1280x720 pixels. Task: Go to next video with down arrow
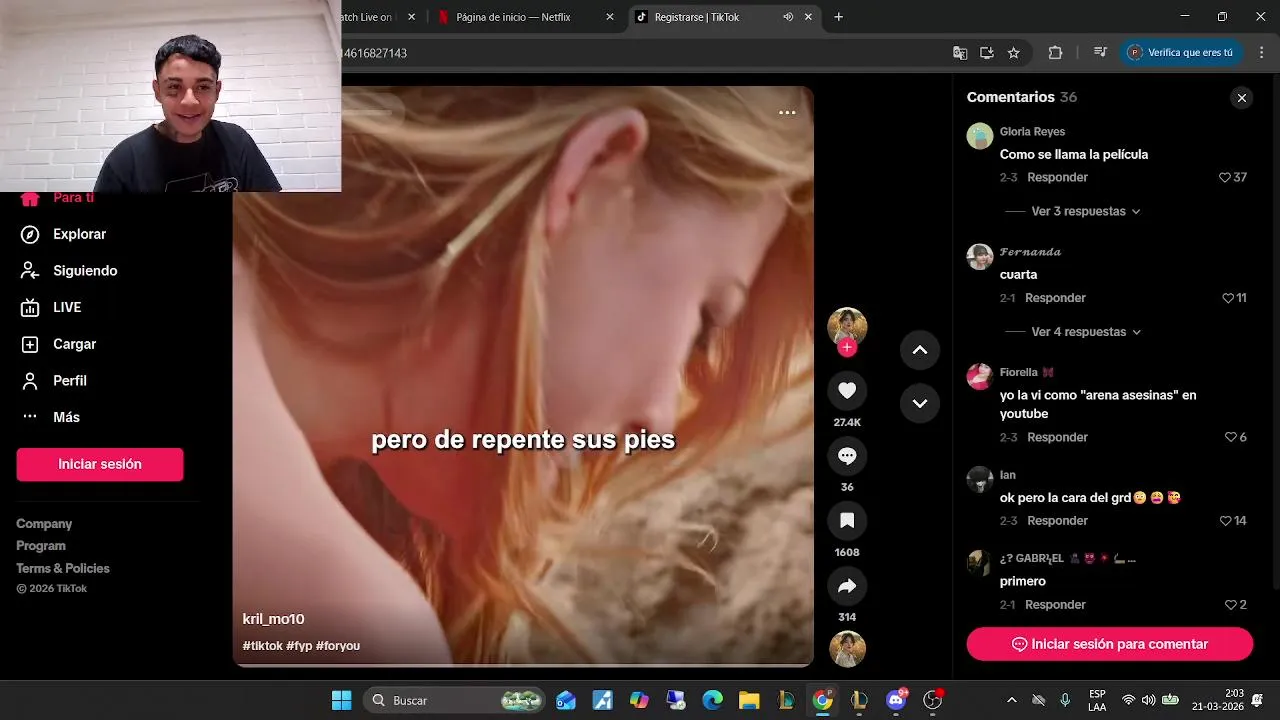pos(920,403)
